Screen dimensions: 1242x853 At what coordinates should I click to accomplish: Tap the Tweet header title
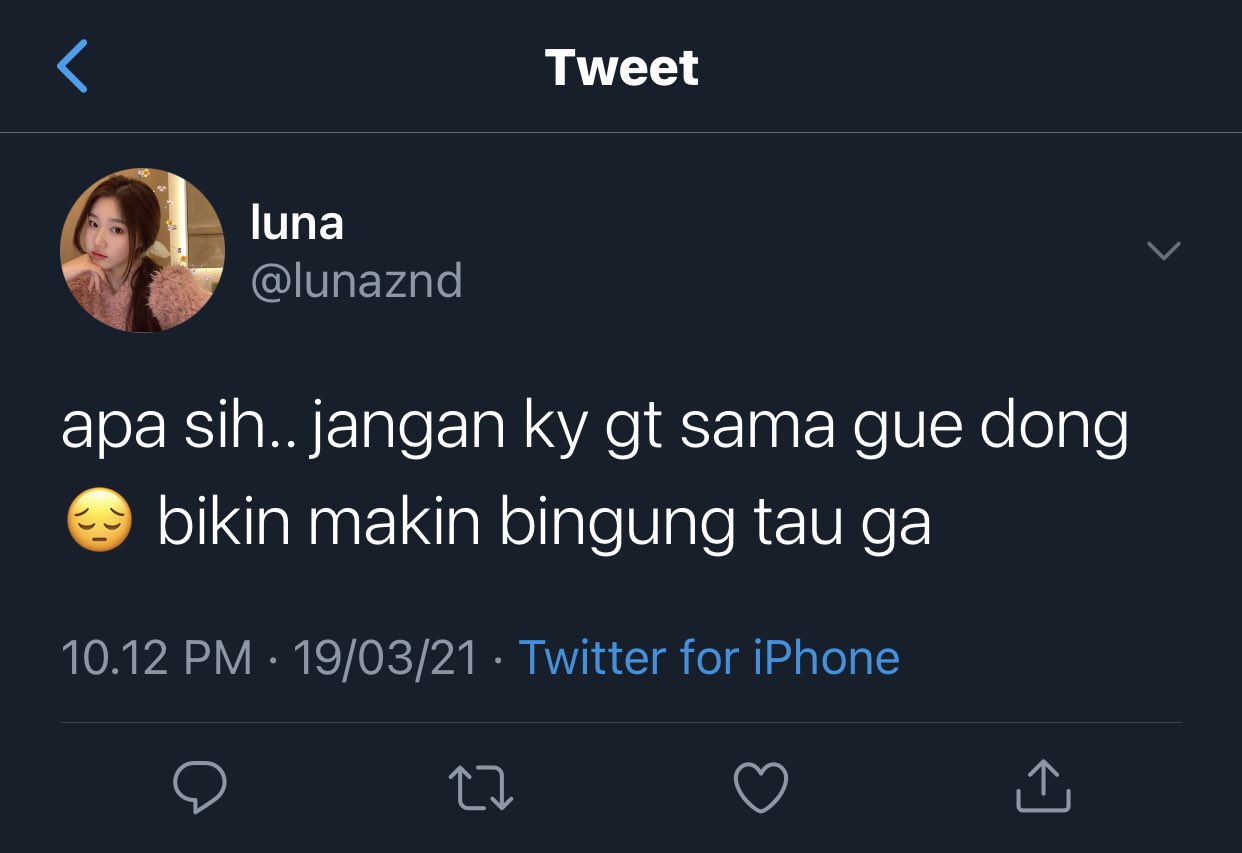pyautogui.click(x=621, y=67)
